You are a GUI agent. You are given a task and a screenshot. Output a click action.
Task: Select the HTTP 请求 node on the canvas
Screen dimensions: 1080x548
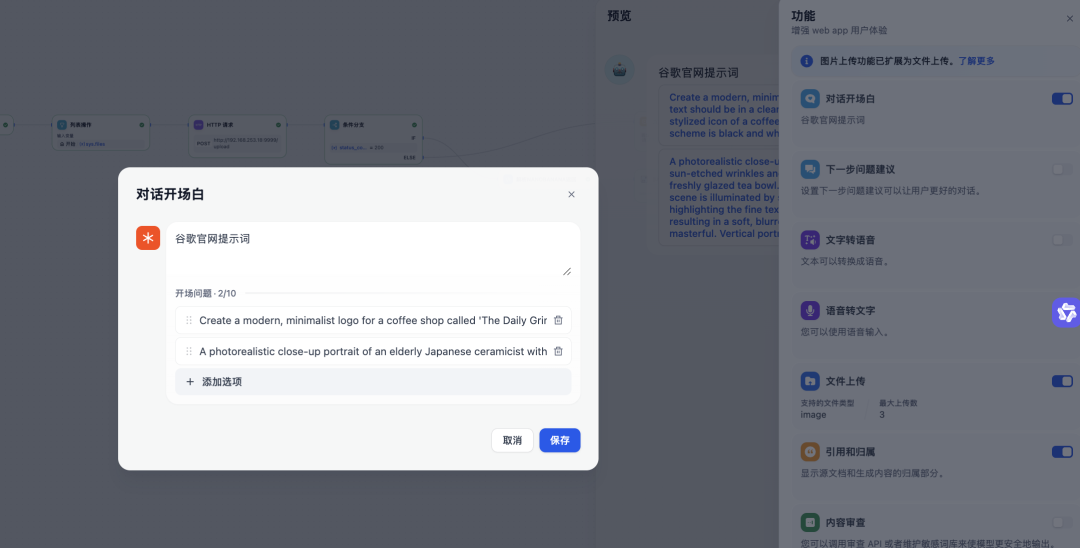237,136
